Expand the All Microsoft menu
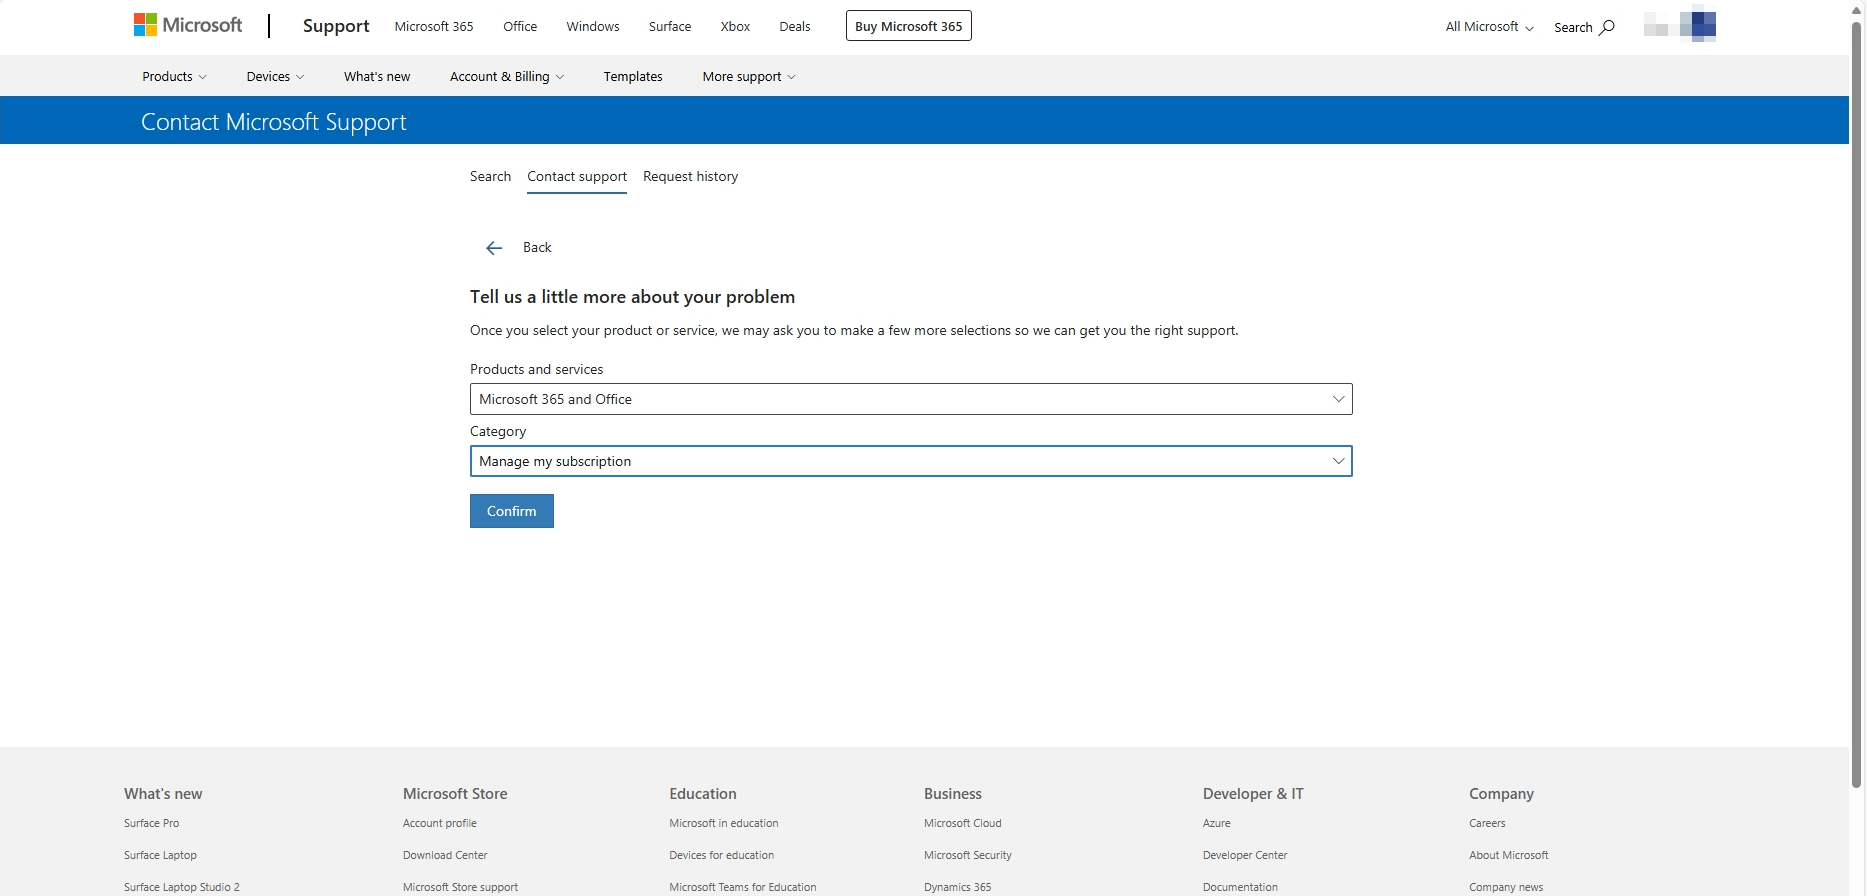 point(1489,27)
